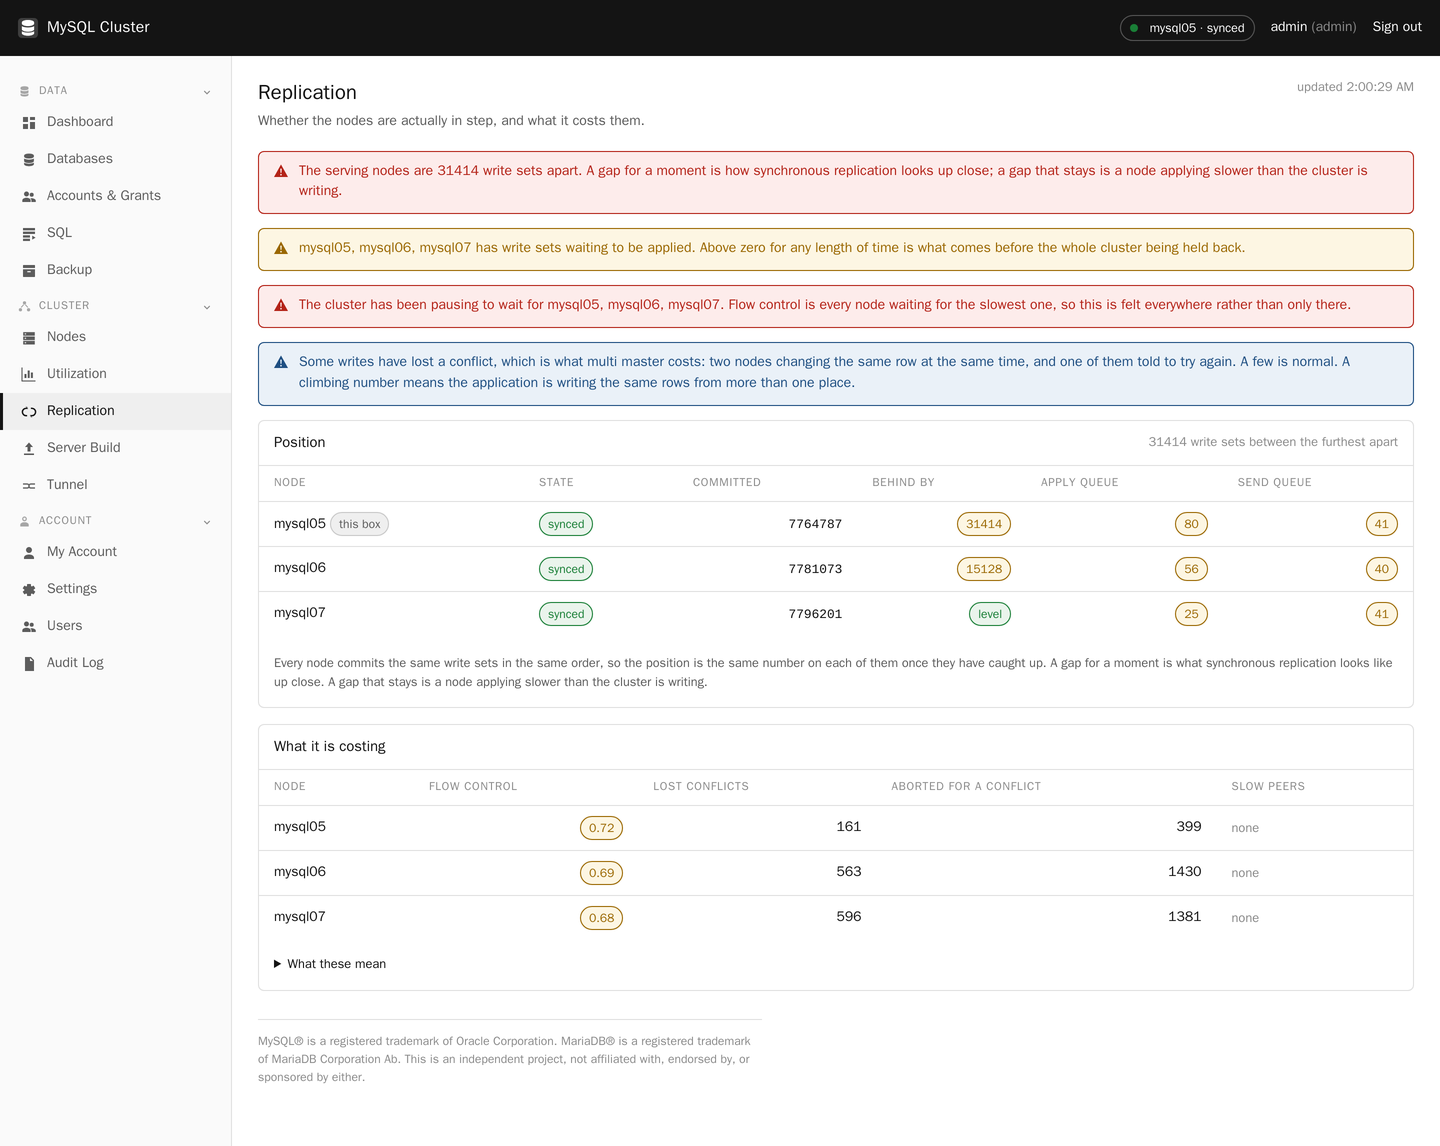Screen dimensions: 1440x1146
Task: Go to Databases in the sidebar
Action: 116,159
